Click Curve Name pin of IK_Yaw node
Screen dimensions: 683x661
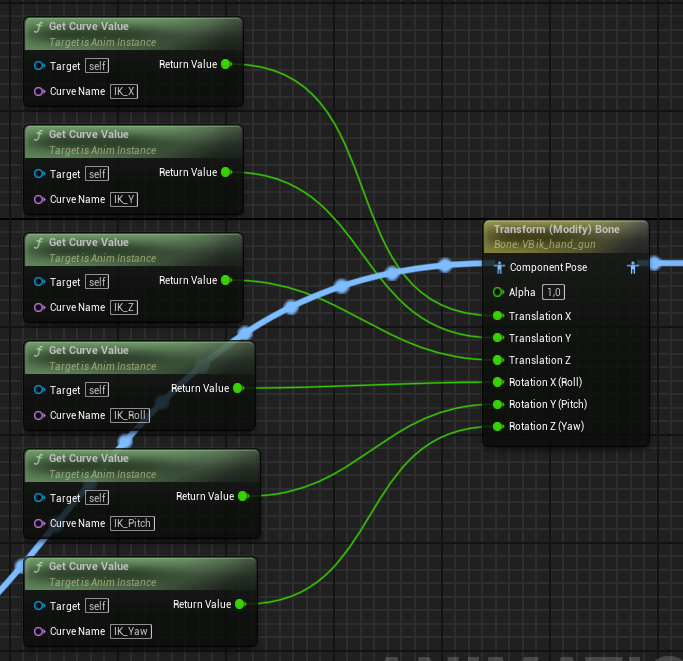coord(39,631)
